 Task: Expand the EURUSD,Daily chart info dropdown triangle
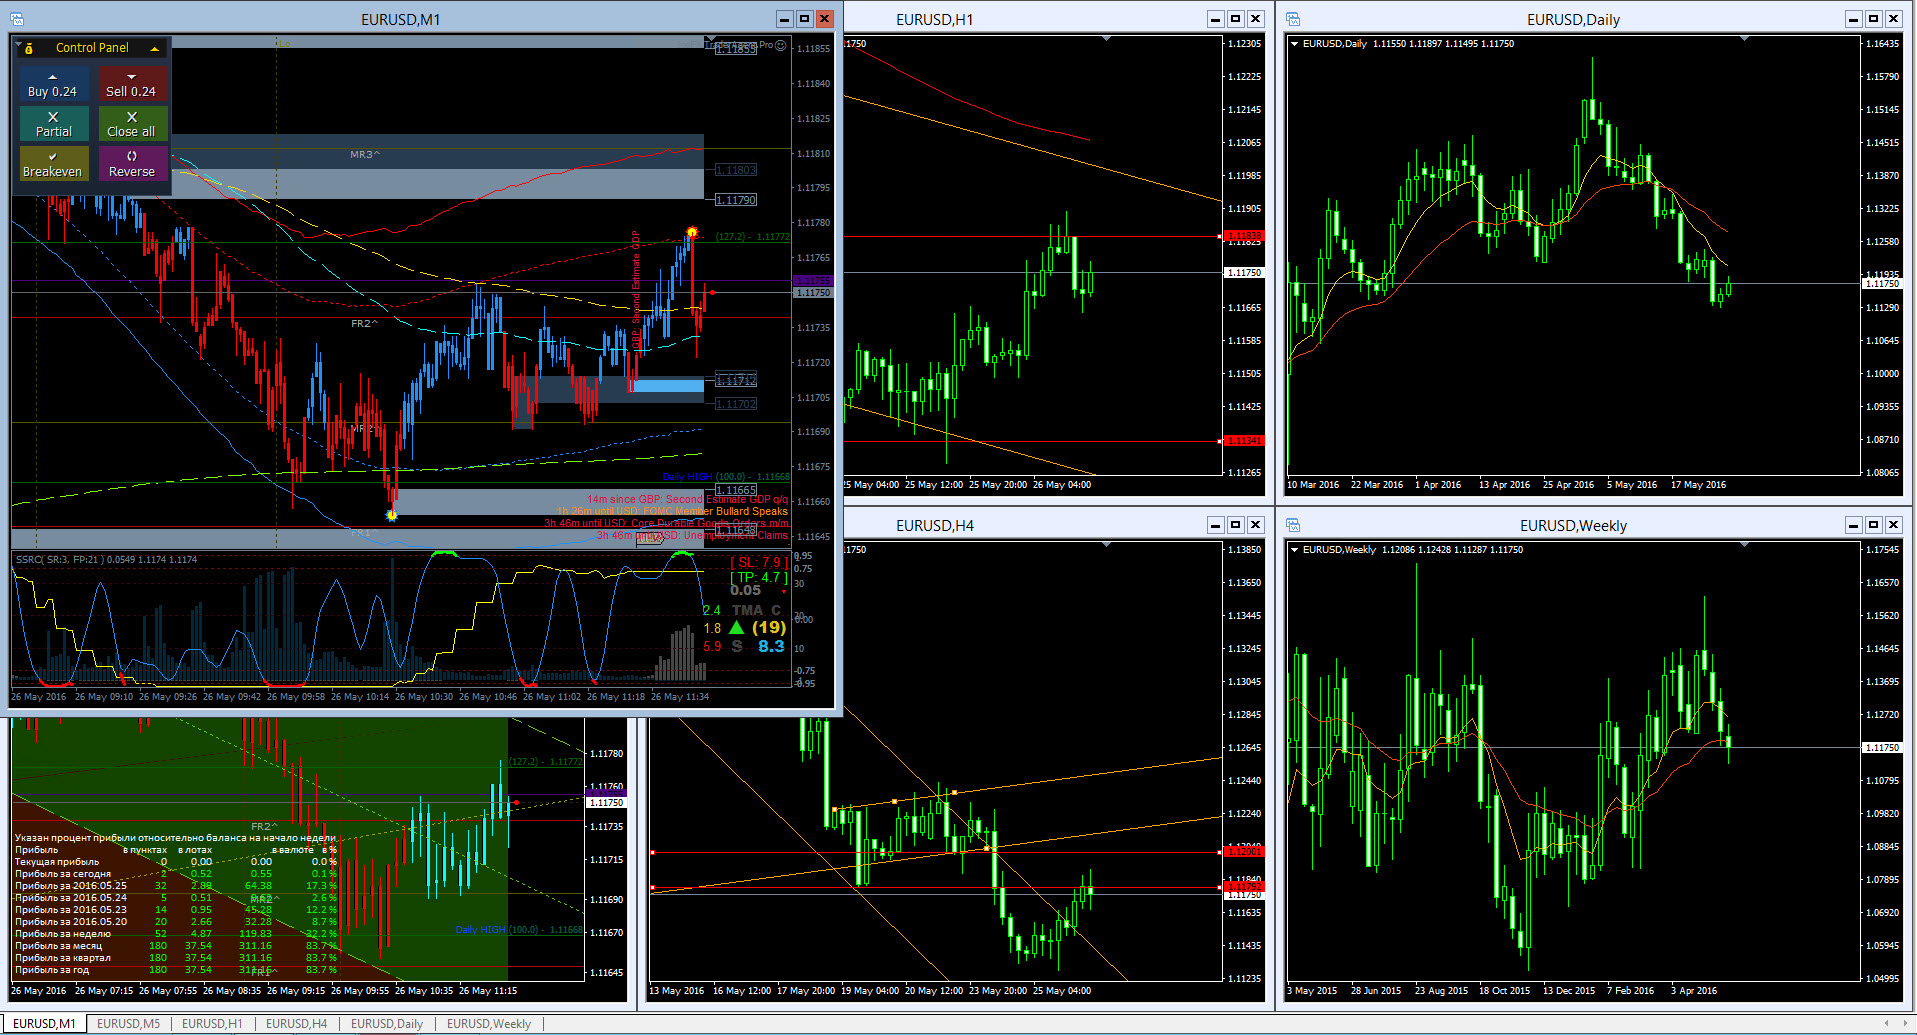(1295, 44)
